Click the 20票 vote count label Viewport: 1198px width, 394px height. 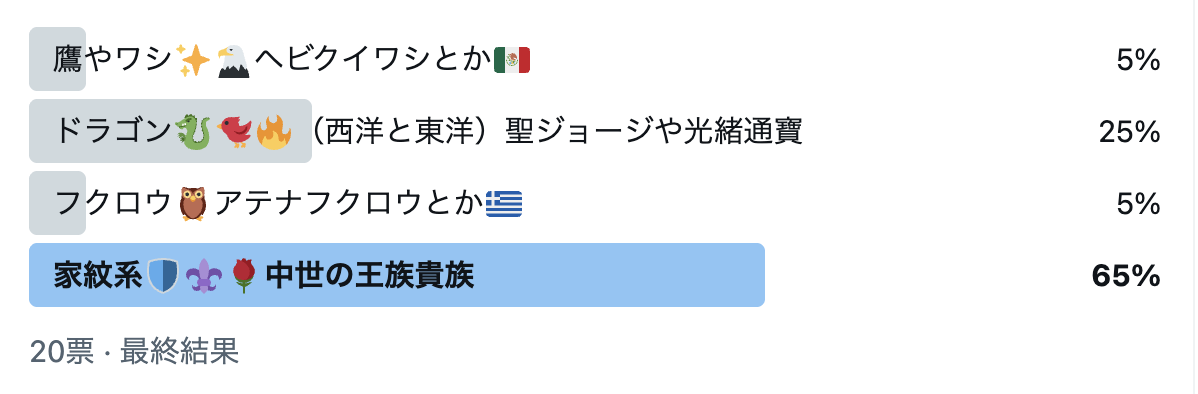[61, 351]
